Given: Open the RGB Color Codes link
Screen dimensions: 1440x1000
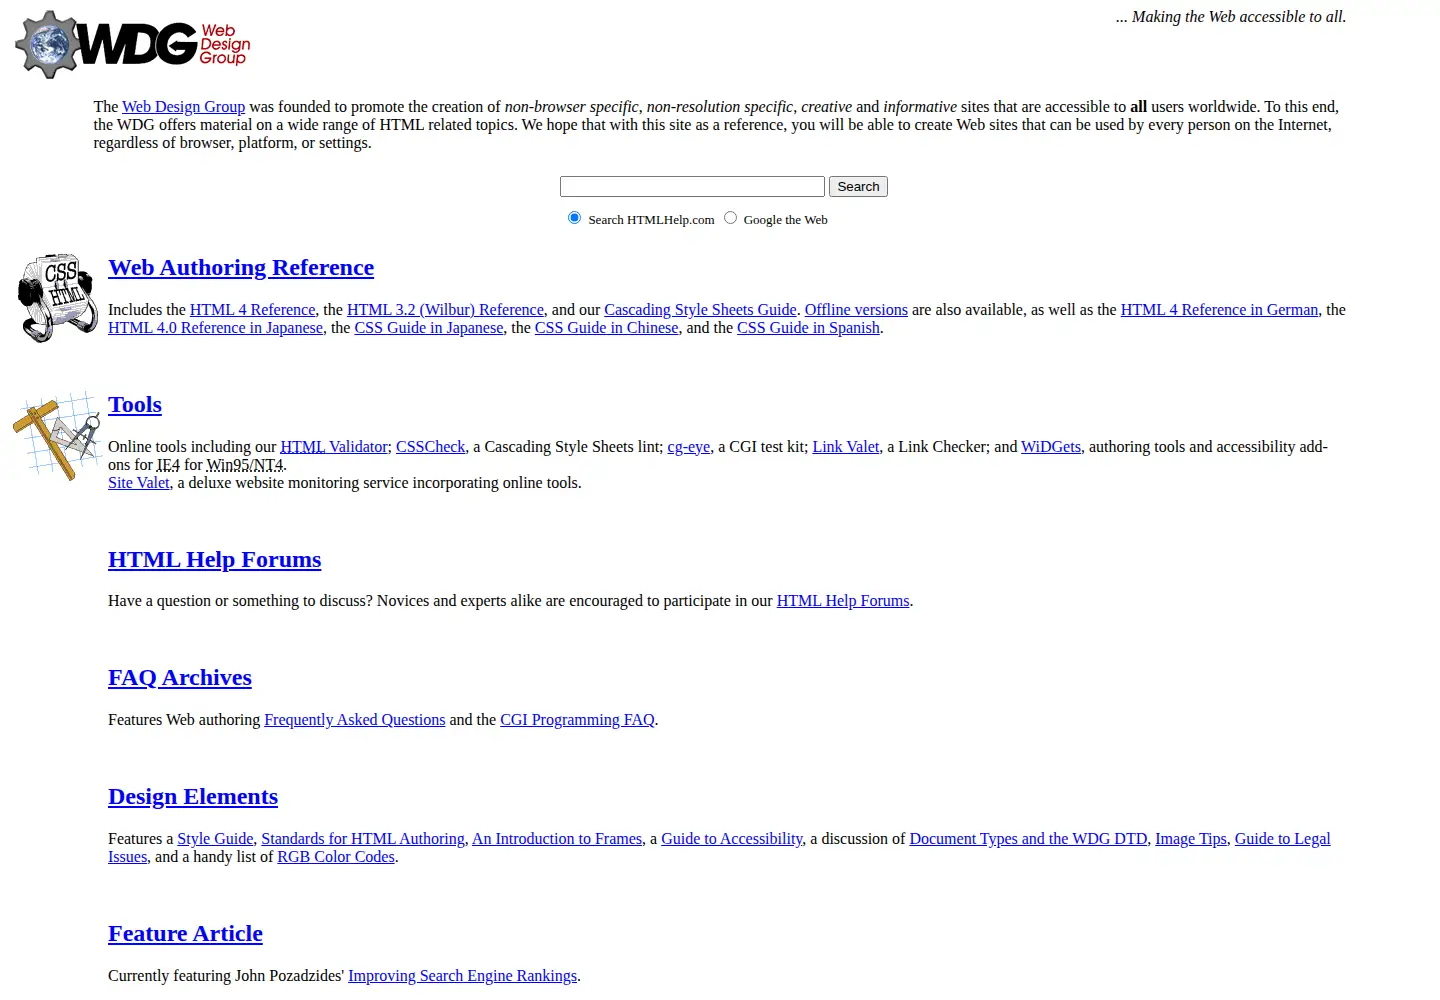Looking at the screenshot, I should [336, 857].
